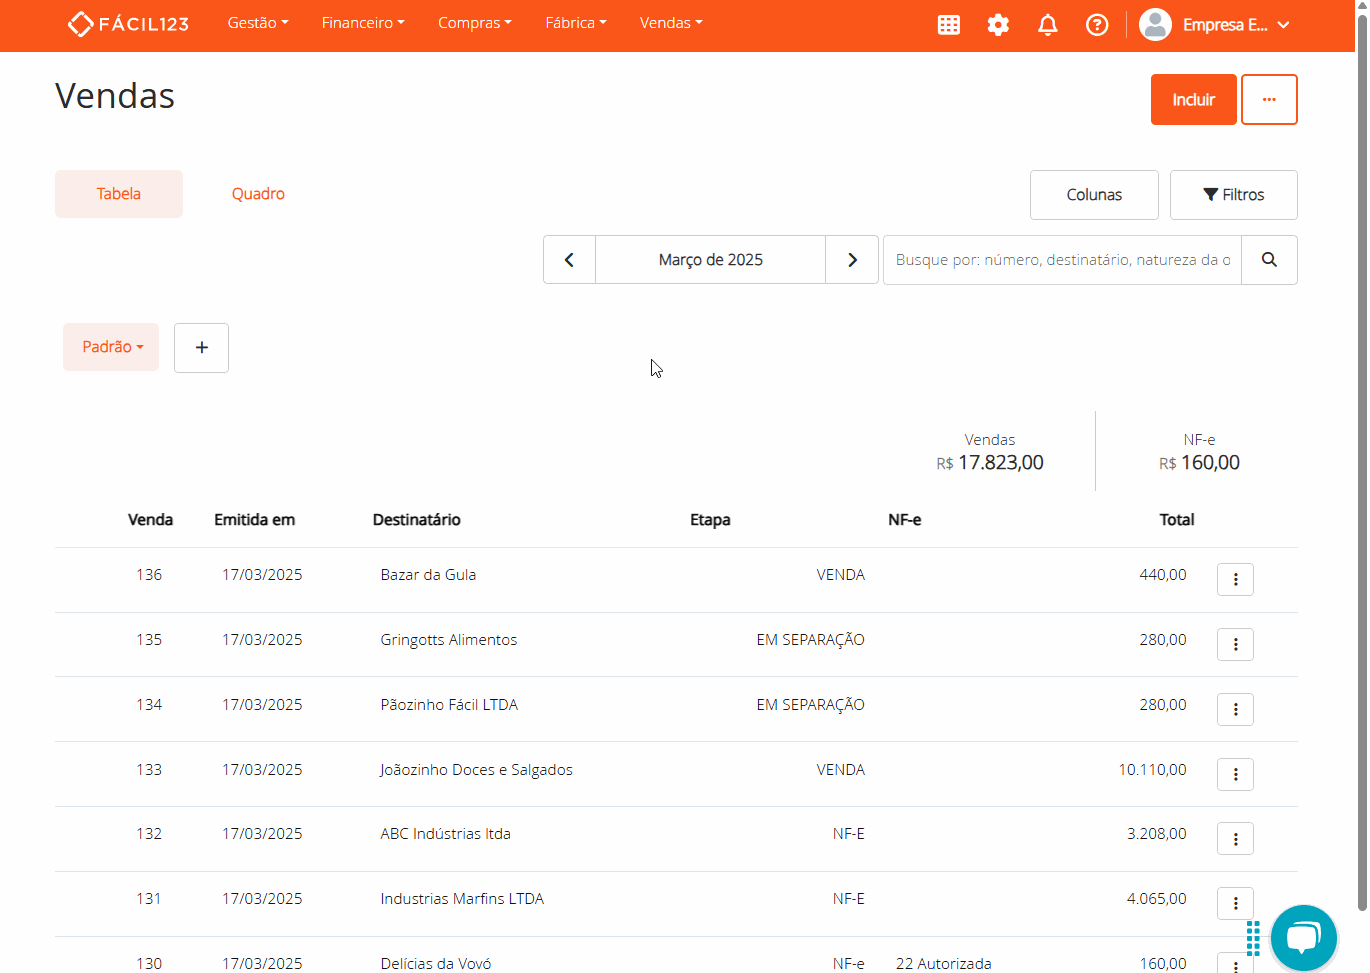
Task: Expand the Vendas menu
Action: 670,22
